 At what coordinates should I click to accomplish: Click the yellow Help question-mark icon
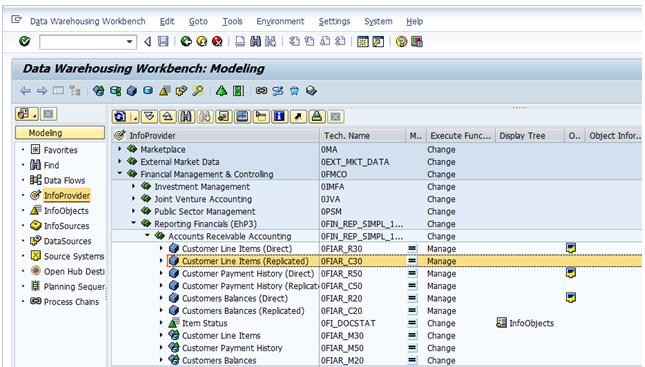click(x=401, y=42)
